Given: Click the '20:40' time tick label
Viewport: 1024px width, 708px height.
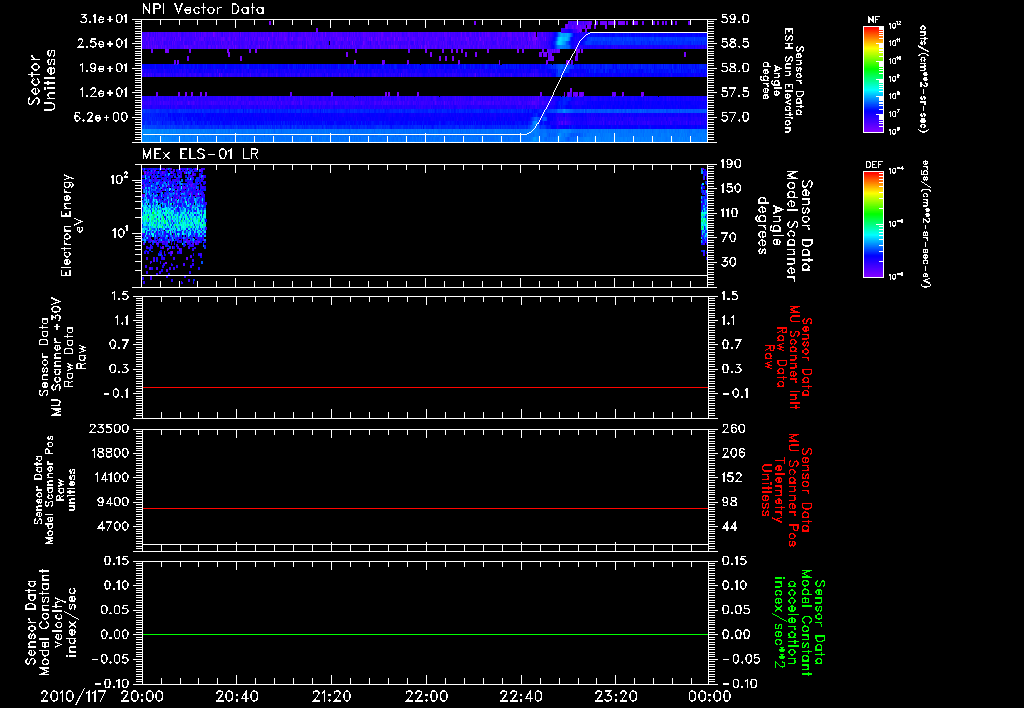Looking at the screenshot, I should click(236, 696).
